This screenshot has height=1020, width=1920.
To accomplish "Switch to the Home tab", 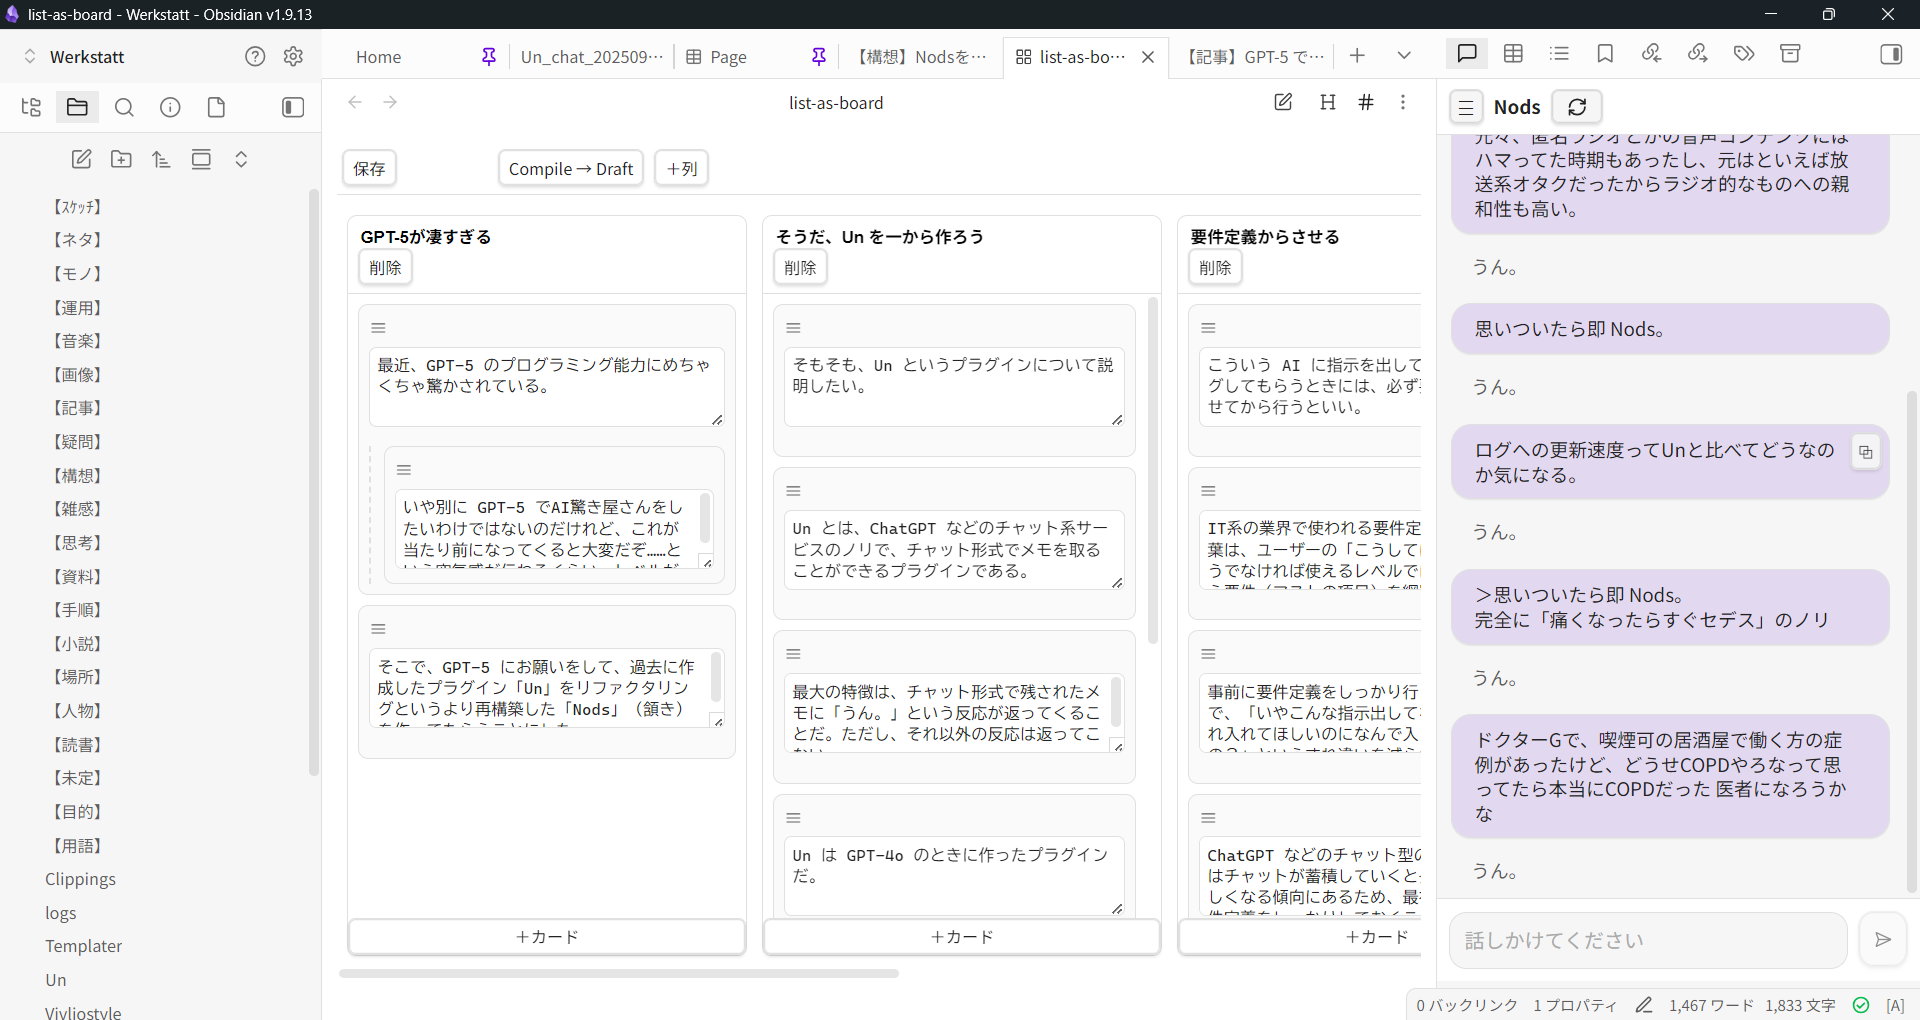I will (378, 57).
